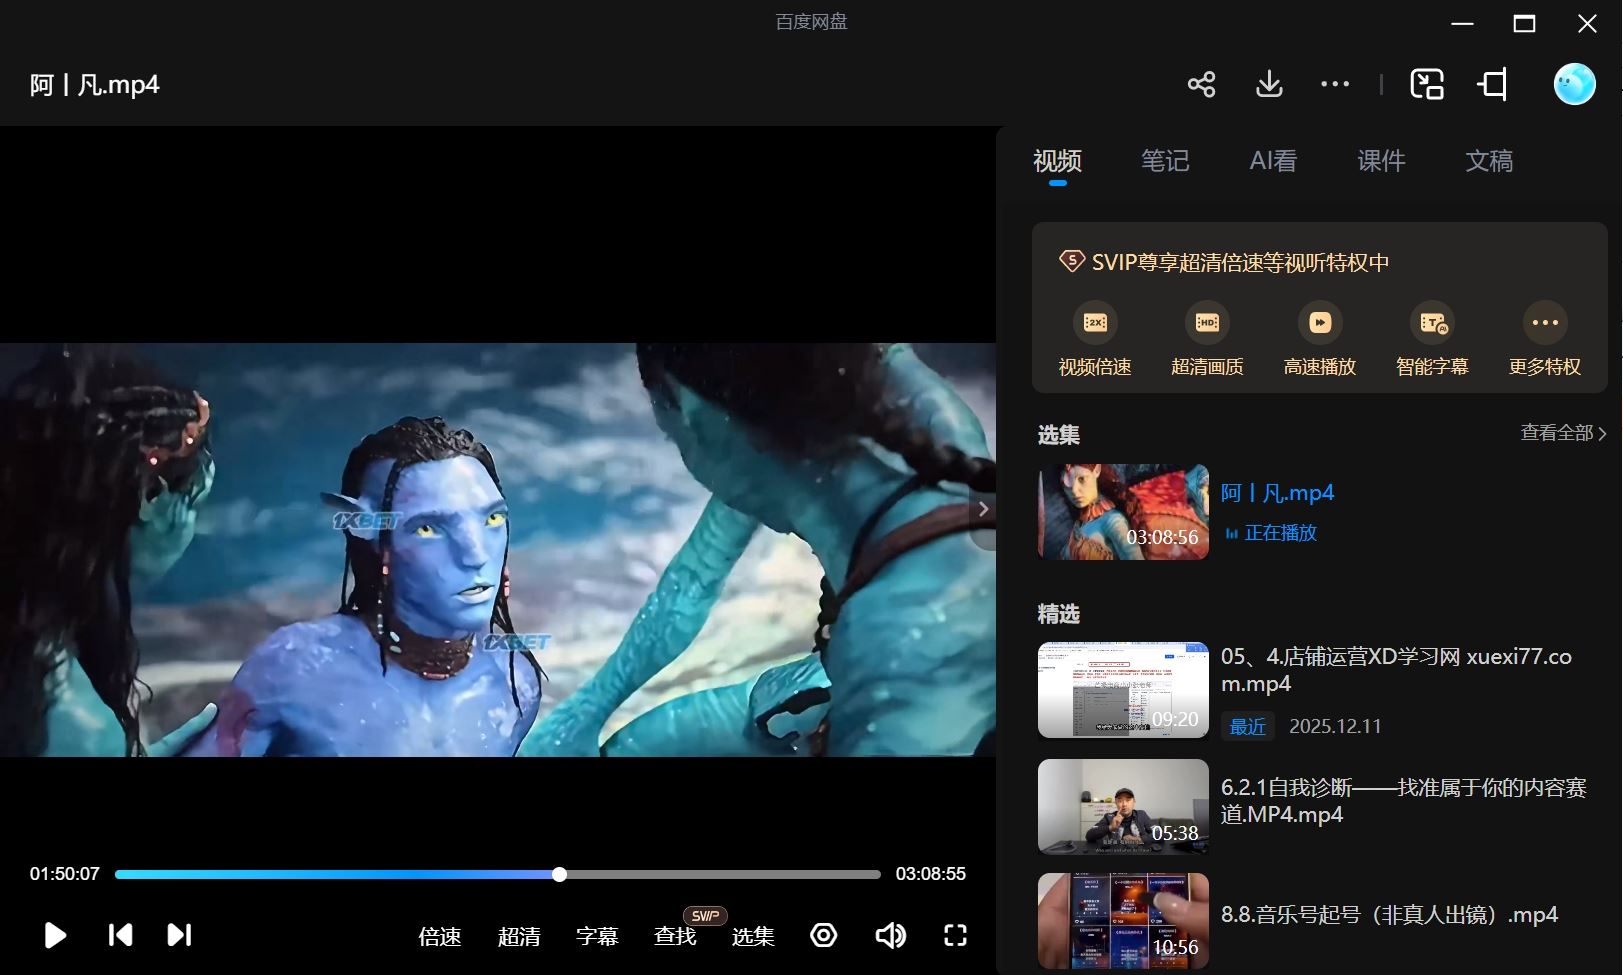The height and width of the screenshot is (975, 1623).
Task: Click the video progress bar handle
Action: pyautogui.click(x=560, y=875)
